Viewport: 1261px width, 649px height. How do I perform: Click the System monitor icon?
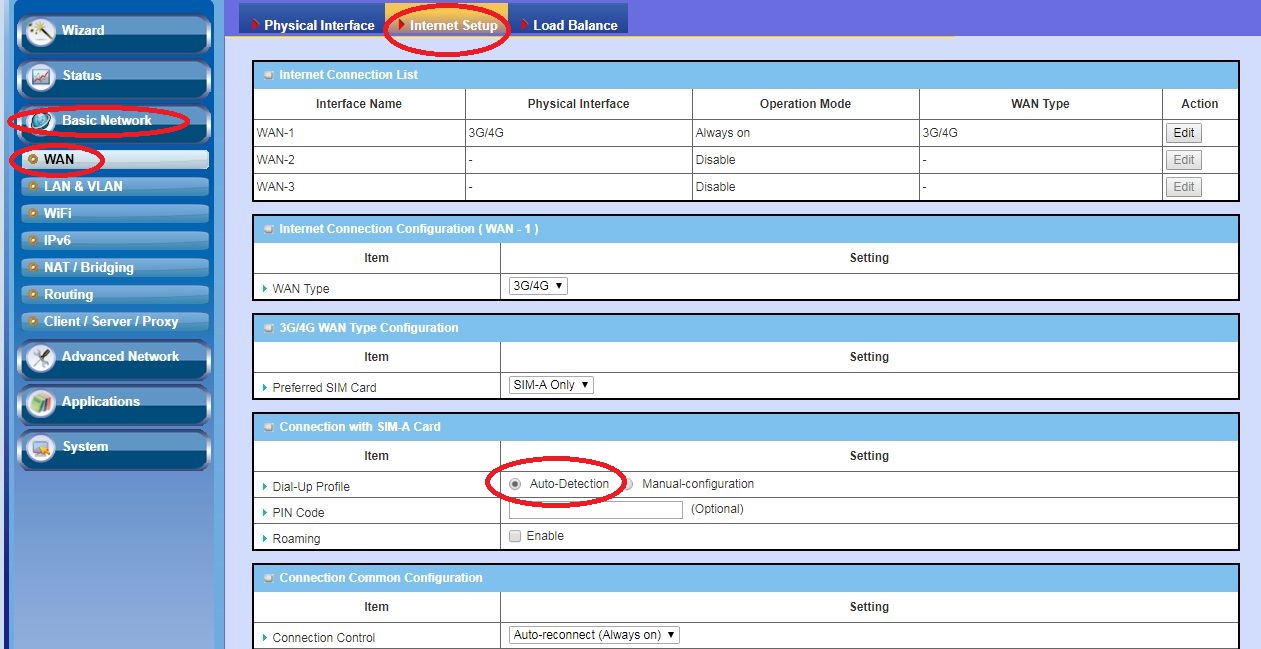(x=42, y=447)
